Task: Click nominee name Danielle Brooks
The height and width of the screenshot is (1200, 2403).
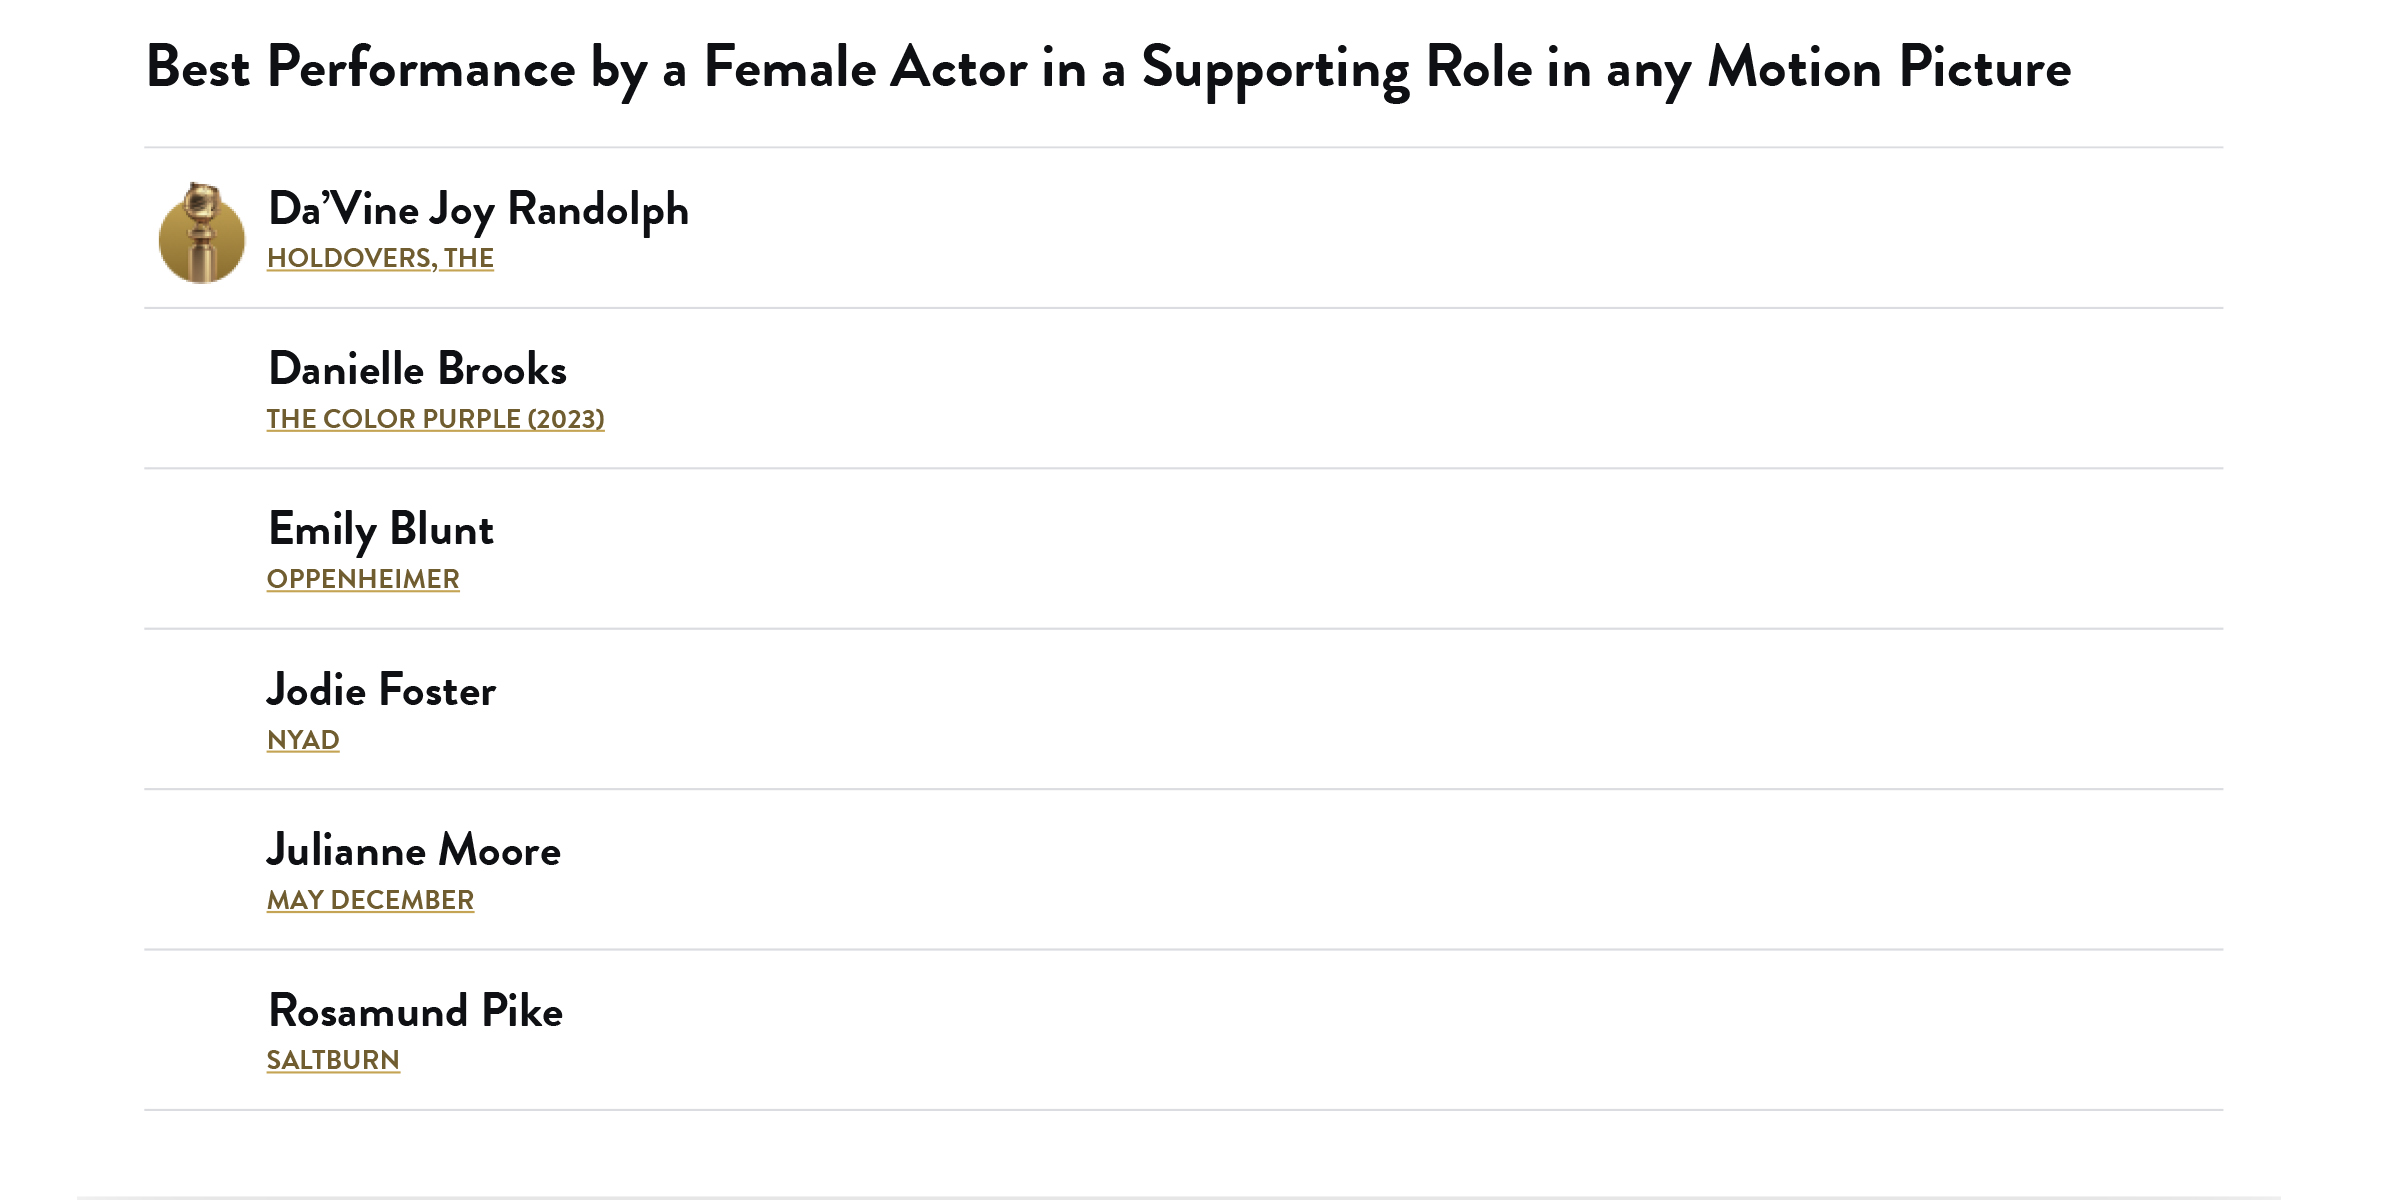Action: point(417,370)
